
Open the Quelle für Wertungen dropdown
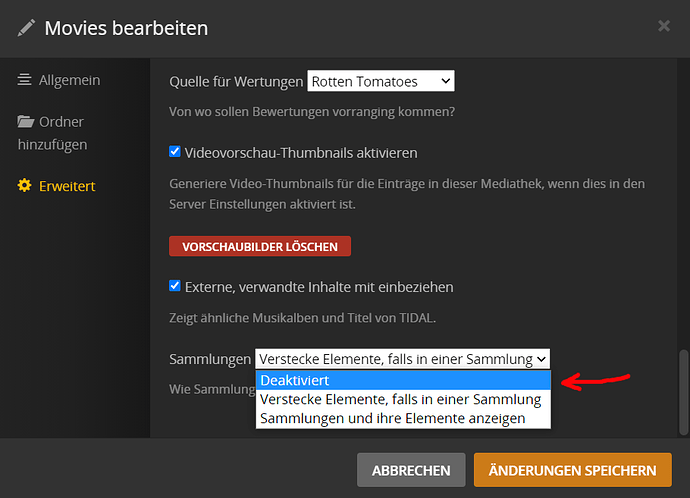pyautogui.click(x=381, y=81)
